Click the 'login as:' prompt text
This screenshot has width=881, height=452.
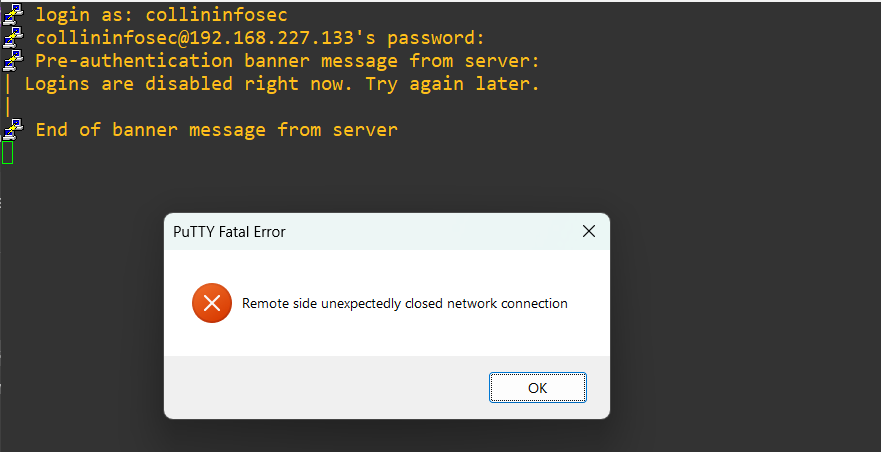coord(83,16)
